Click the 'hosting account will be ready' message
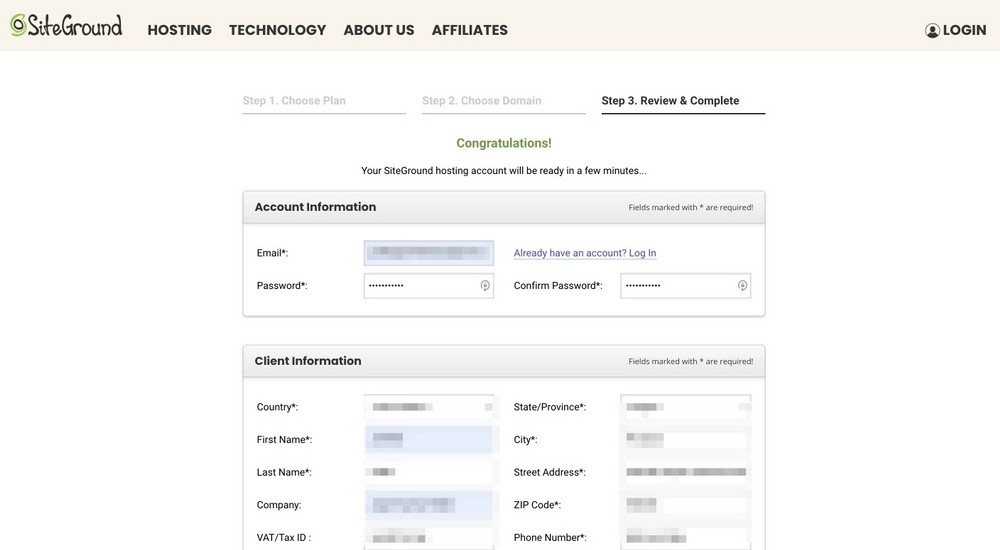Viewport: 1000px width, 550px height. [x=503, y=170]
